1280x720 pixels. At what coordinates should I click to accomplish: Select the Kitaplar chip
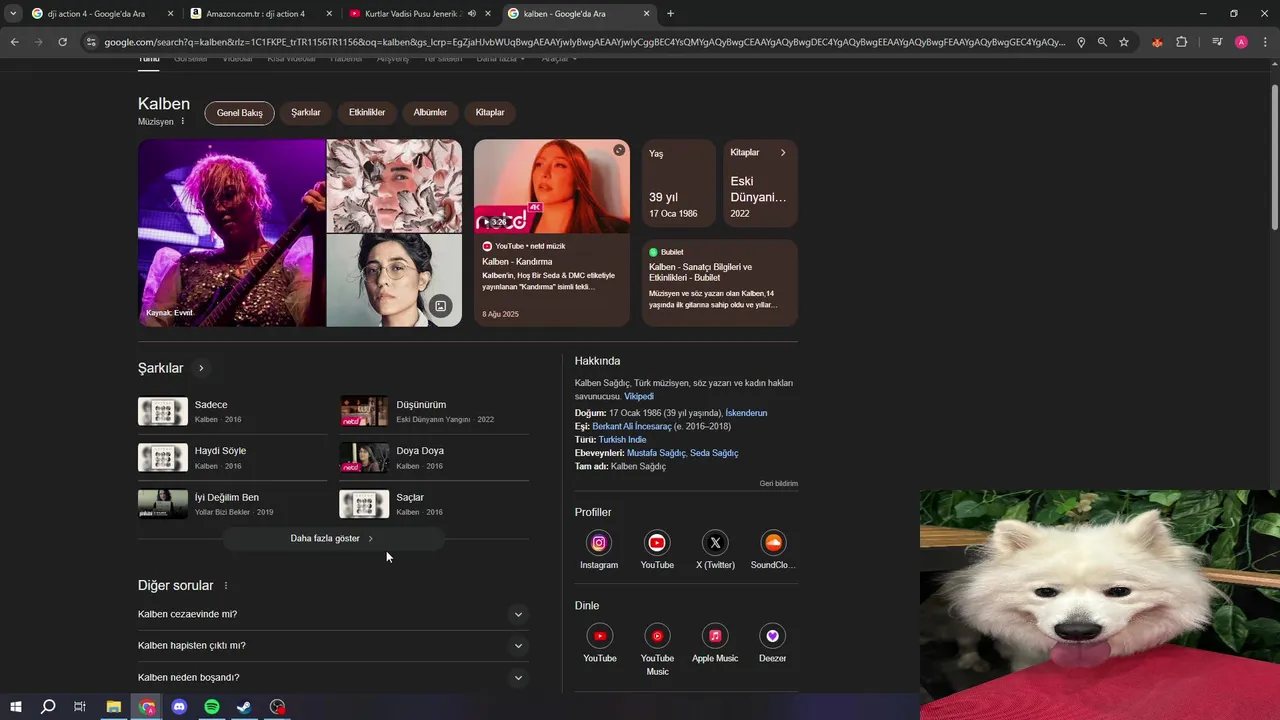[x=490, y=113]
